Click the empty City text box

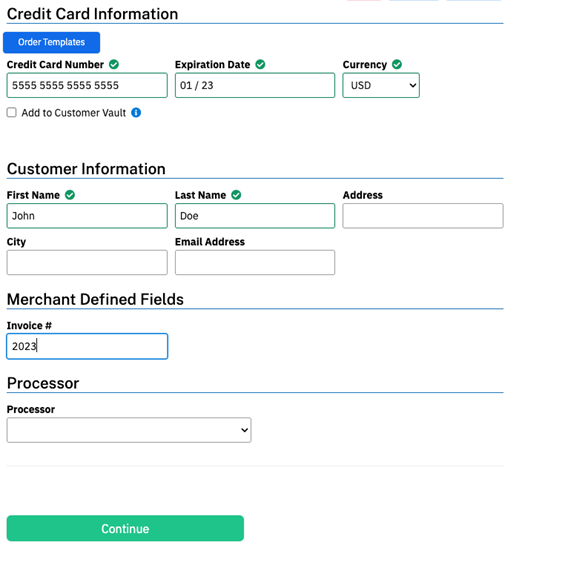click(87, 262)
